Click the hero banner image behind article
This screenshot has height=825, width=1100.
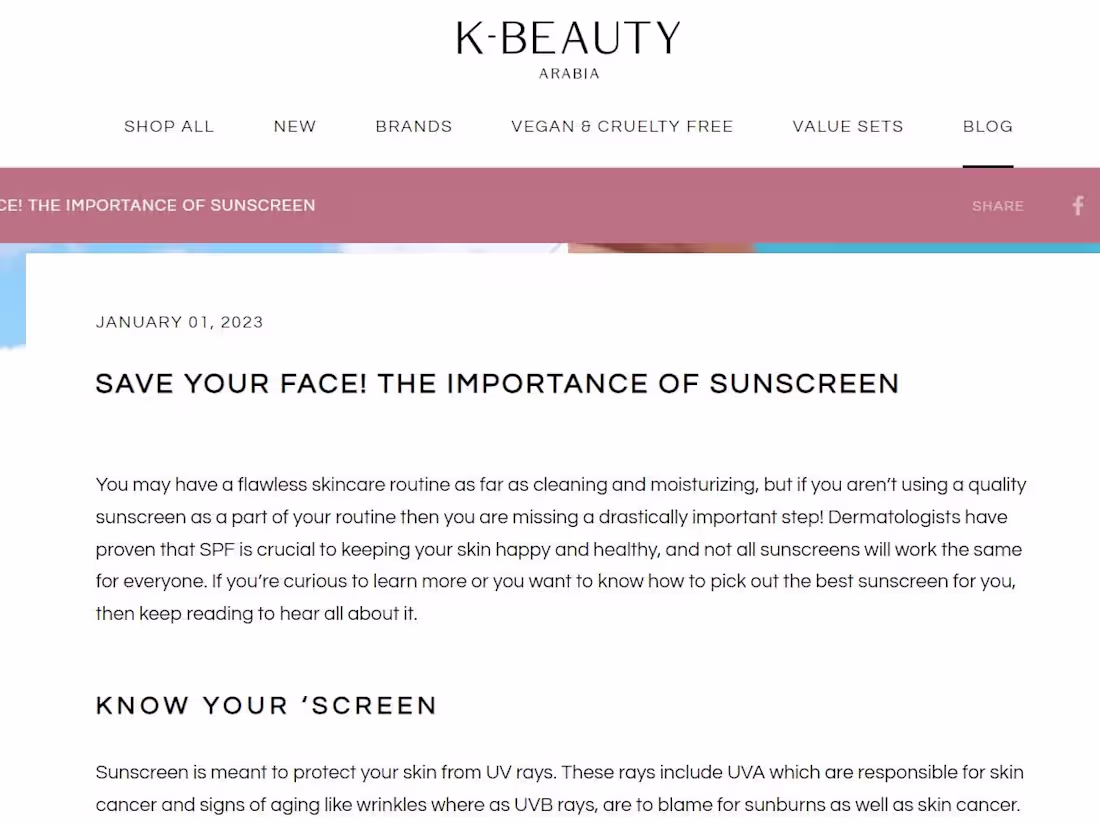(x=660, y=247)
